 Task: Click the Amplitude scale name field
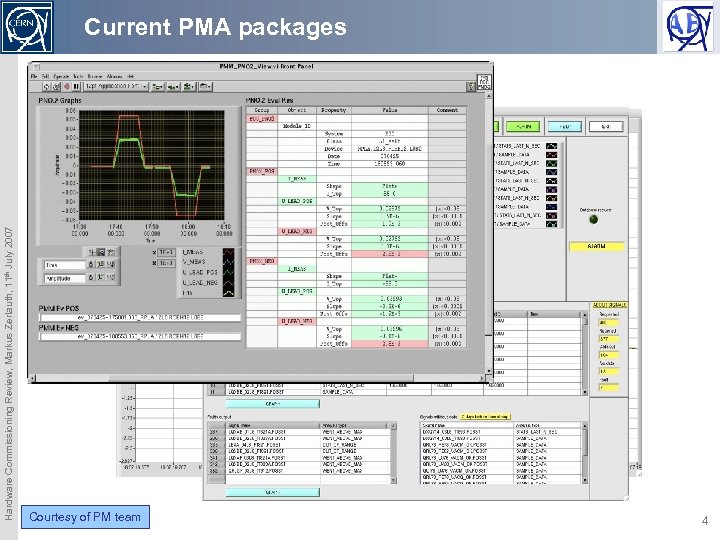coord(64,278)
